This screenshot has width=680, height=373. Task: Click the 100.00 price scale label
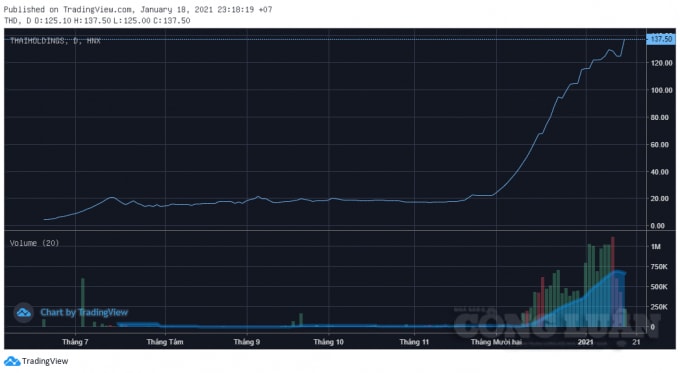click(661, 90)
